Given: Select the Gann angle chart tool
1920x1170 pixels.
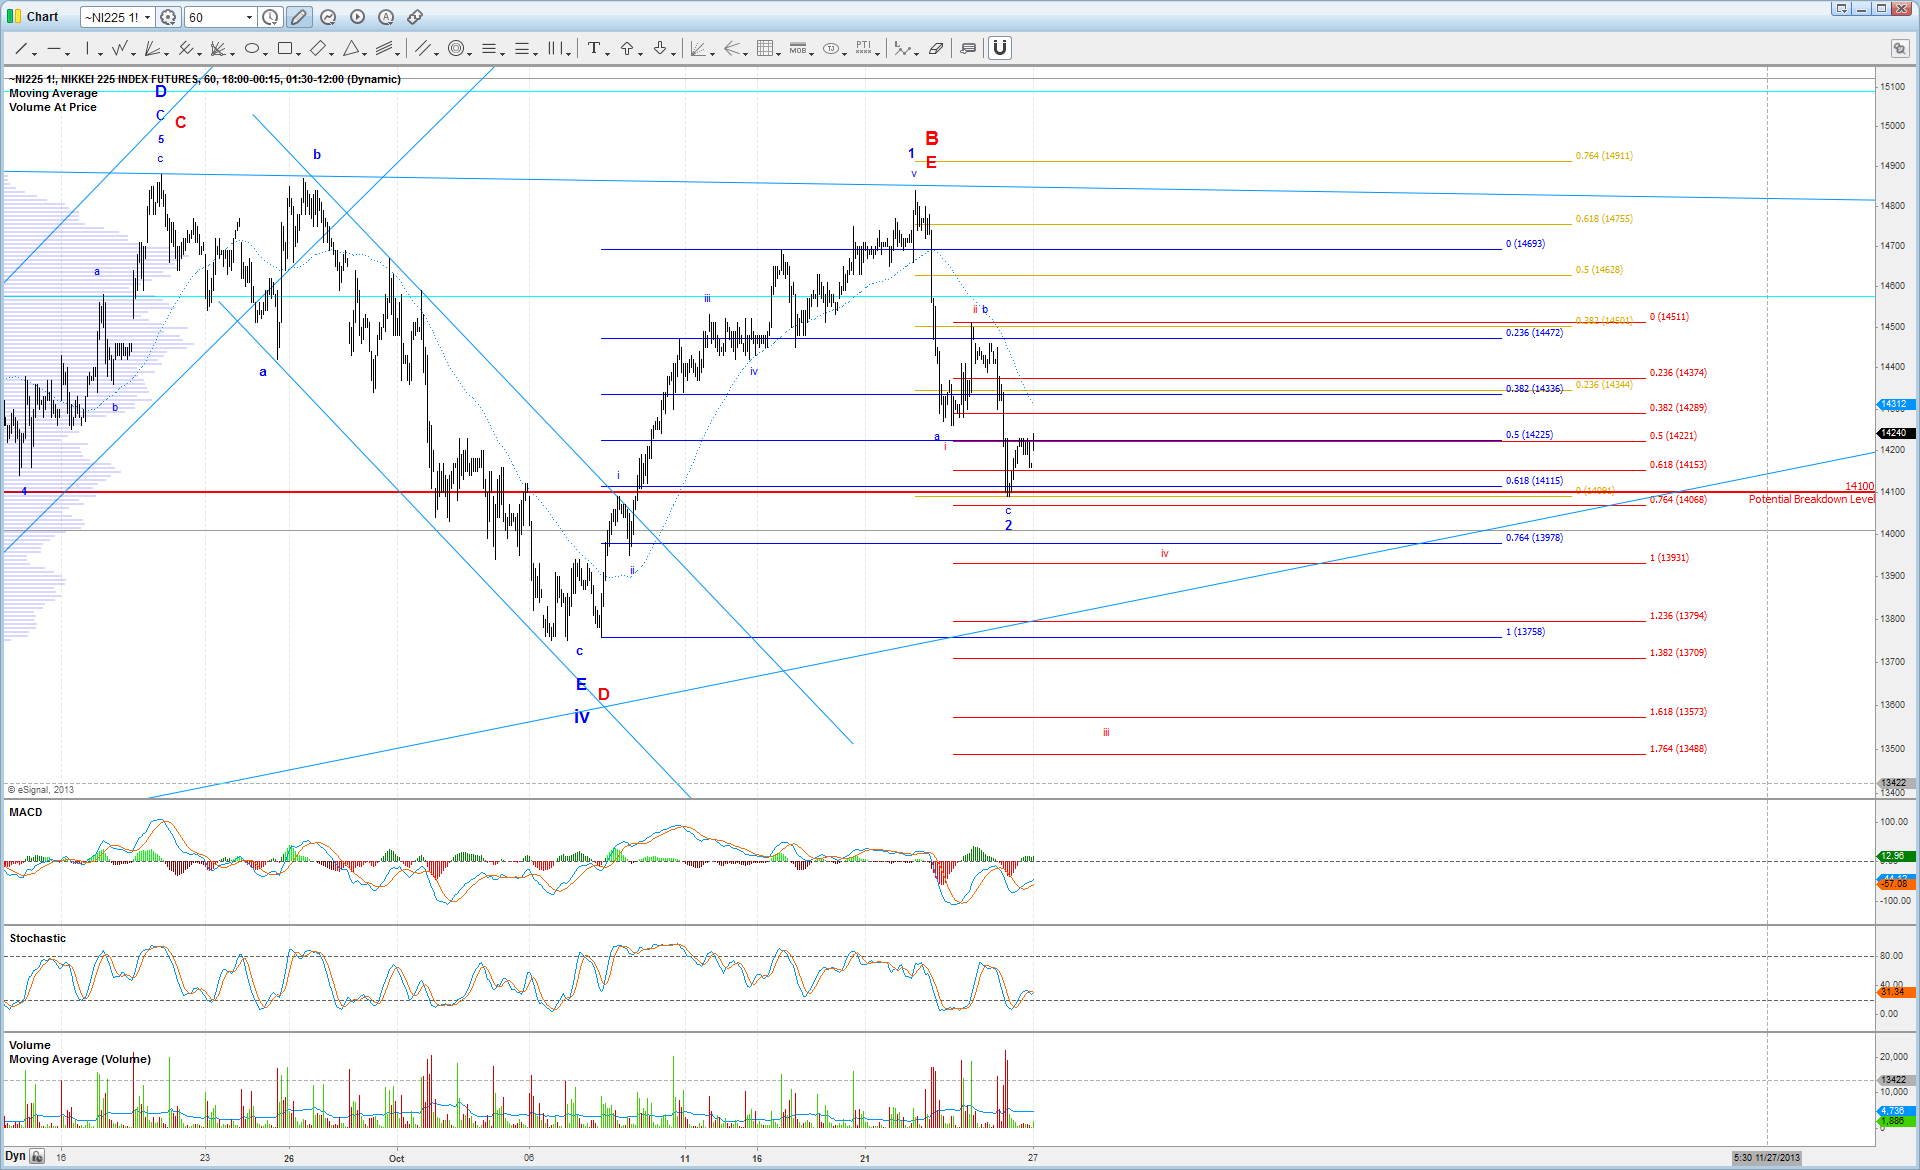Looking at the screenshot, I should [x=698, y=48].
